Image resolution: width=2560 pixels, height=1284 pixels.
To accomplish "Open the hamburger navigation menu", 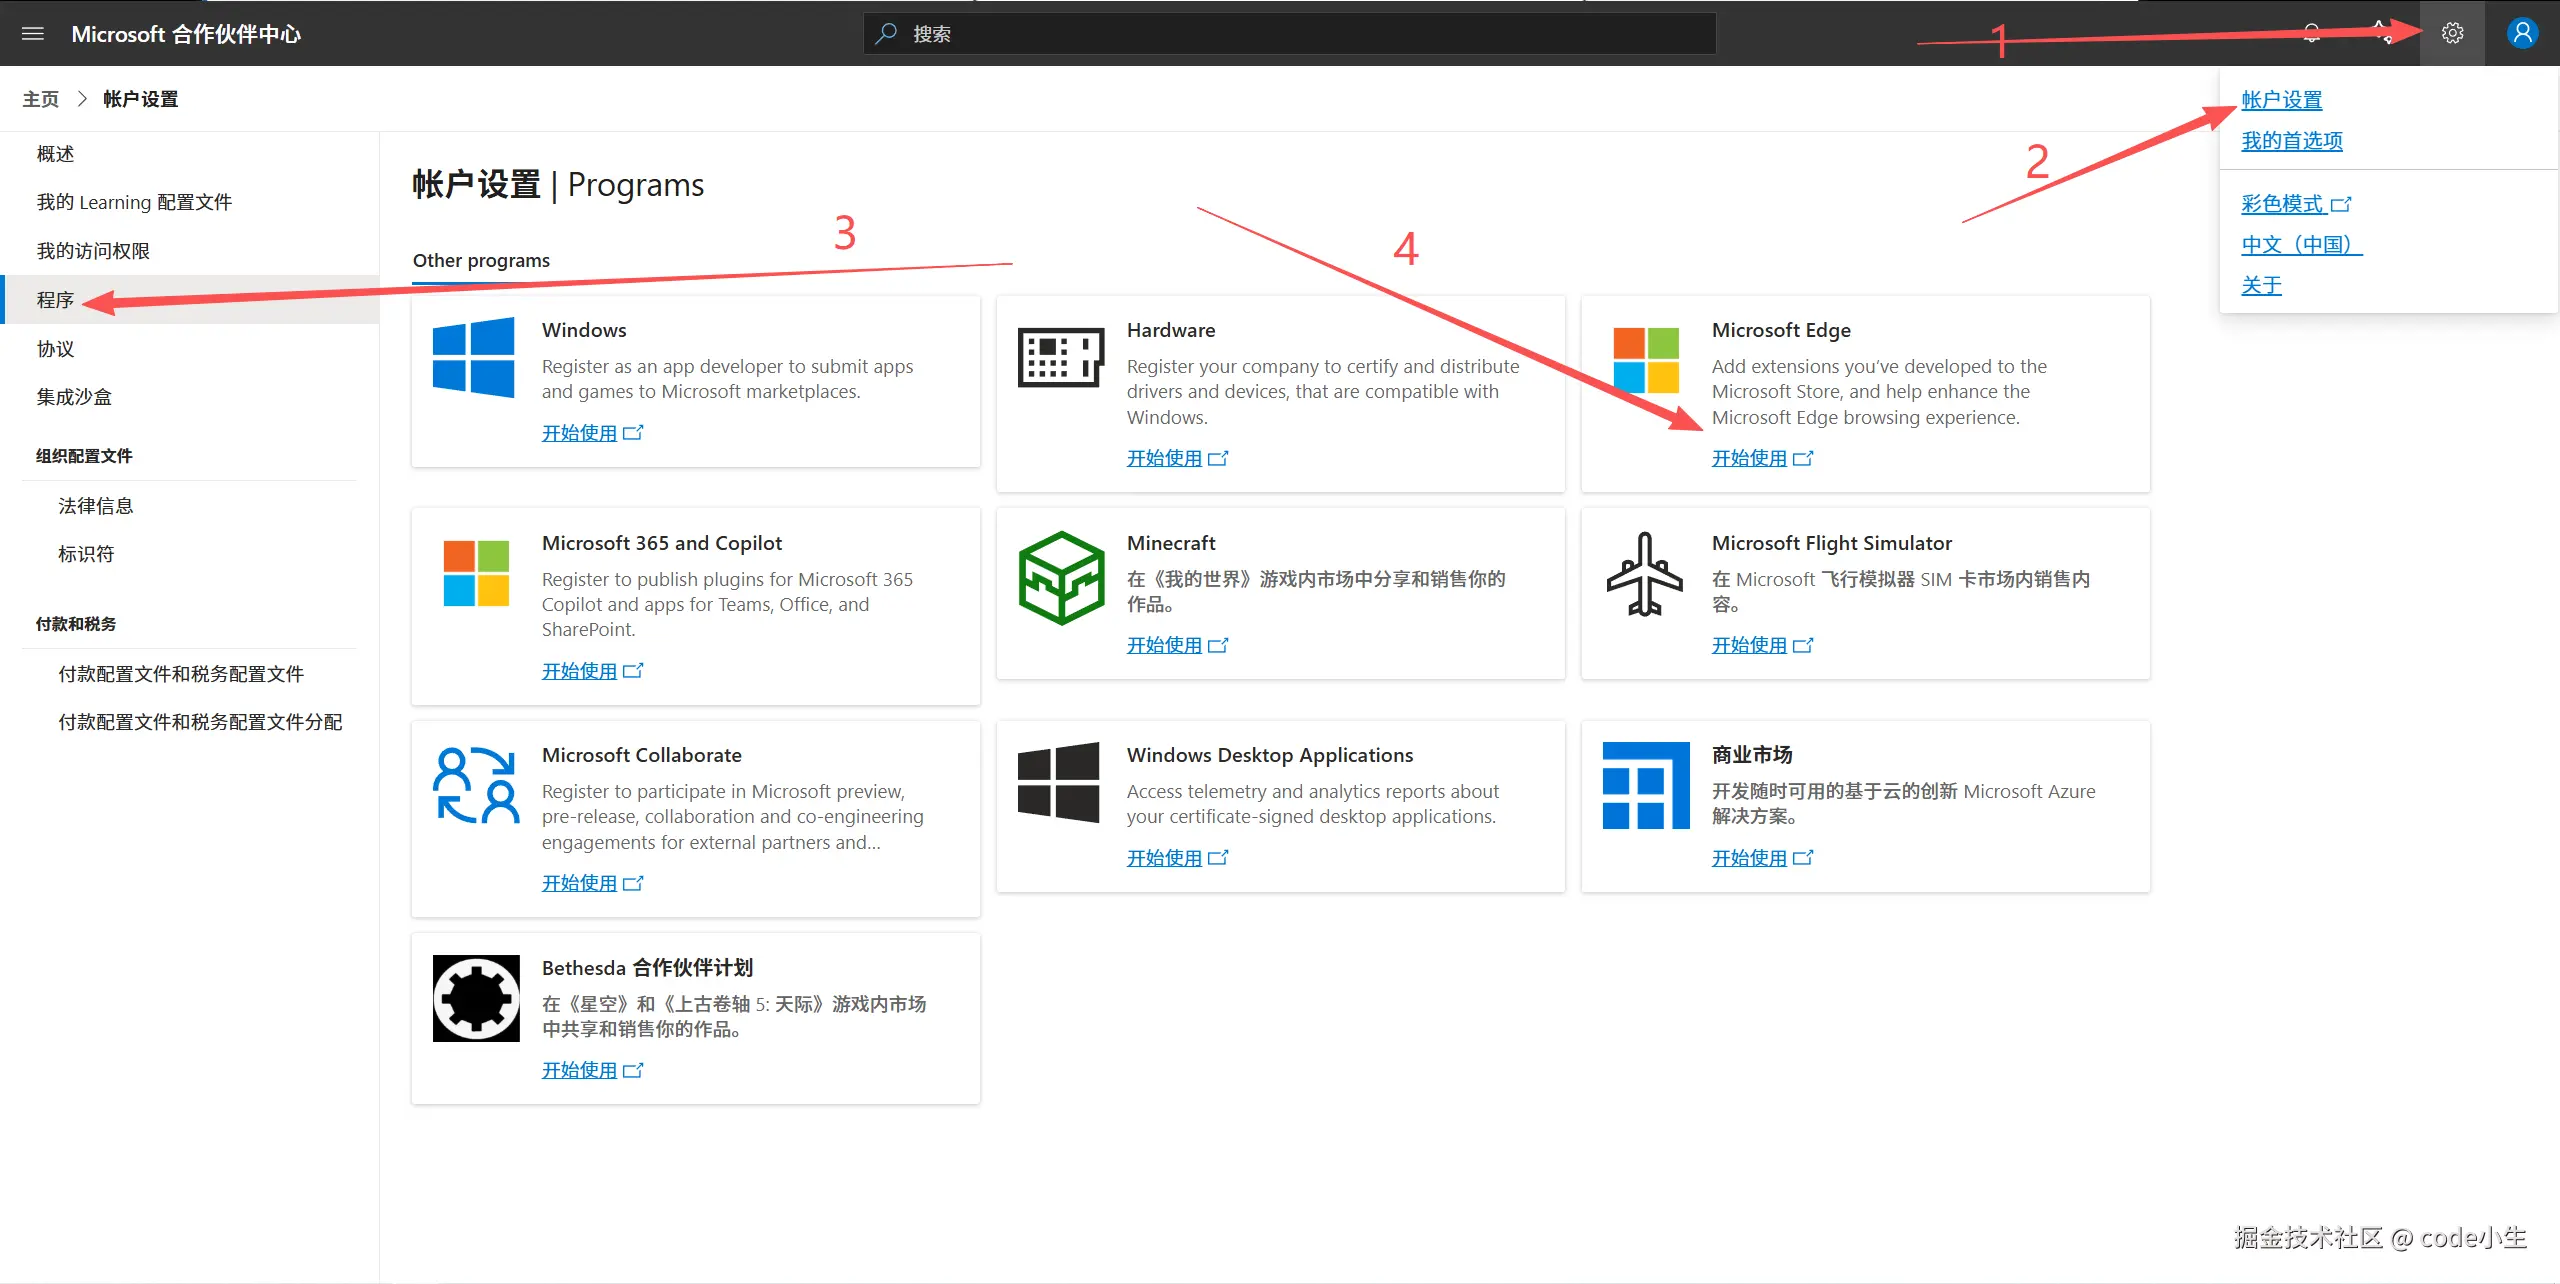I will pyautogui.click(x=33, y=34).
